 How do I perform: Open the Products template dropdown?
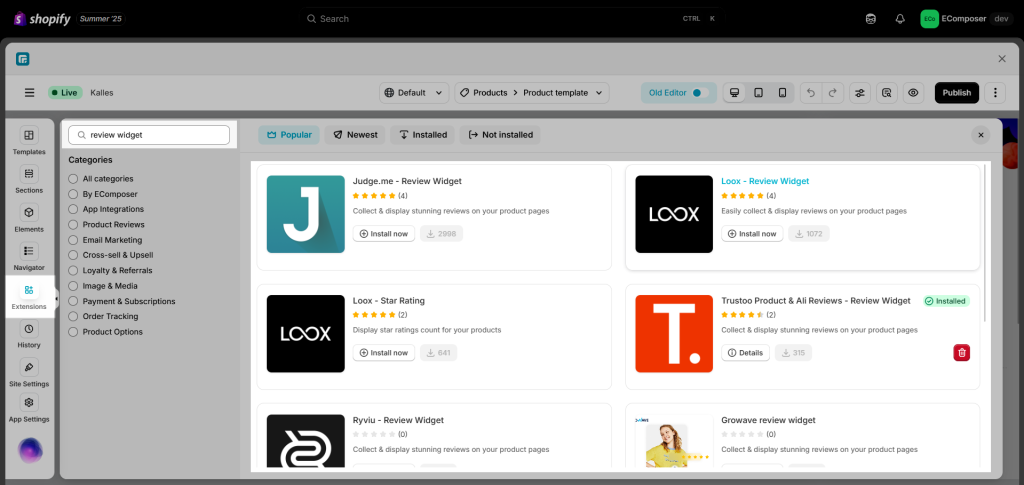point(532,93)
